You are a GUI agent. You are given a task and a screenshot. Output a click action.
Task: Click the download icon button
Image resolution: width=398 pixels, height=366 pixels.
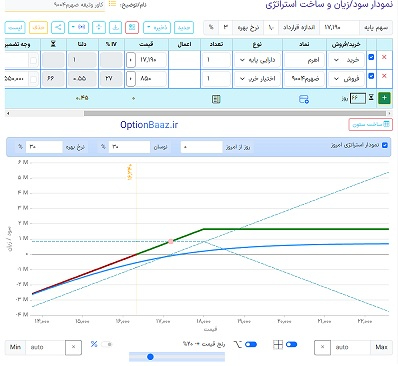click(116, 27)
